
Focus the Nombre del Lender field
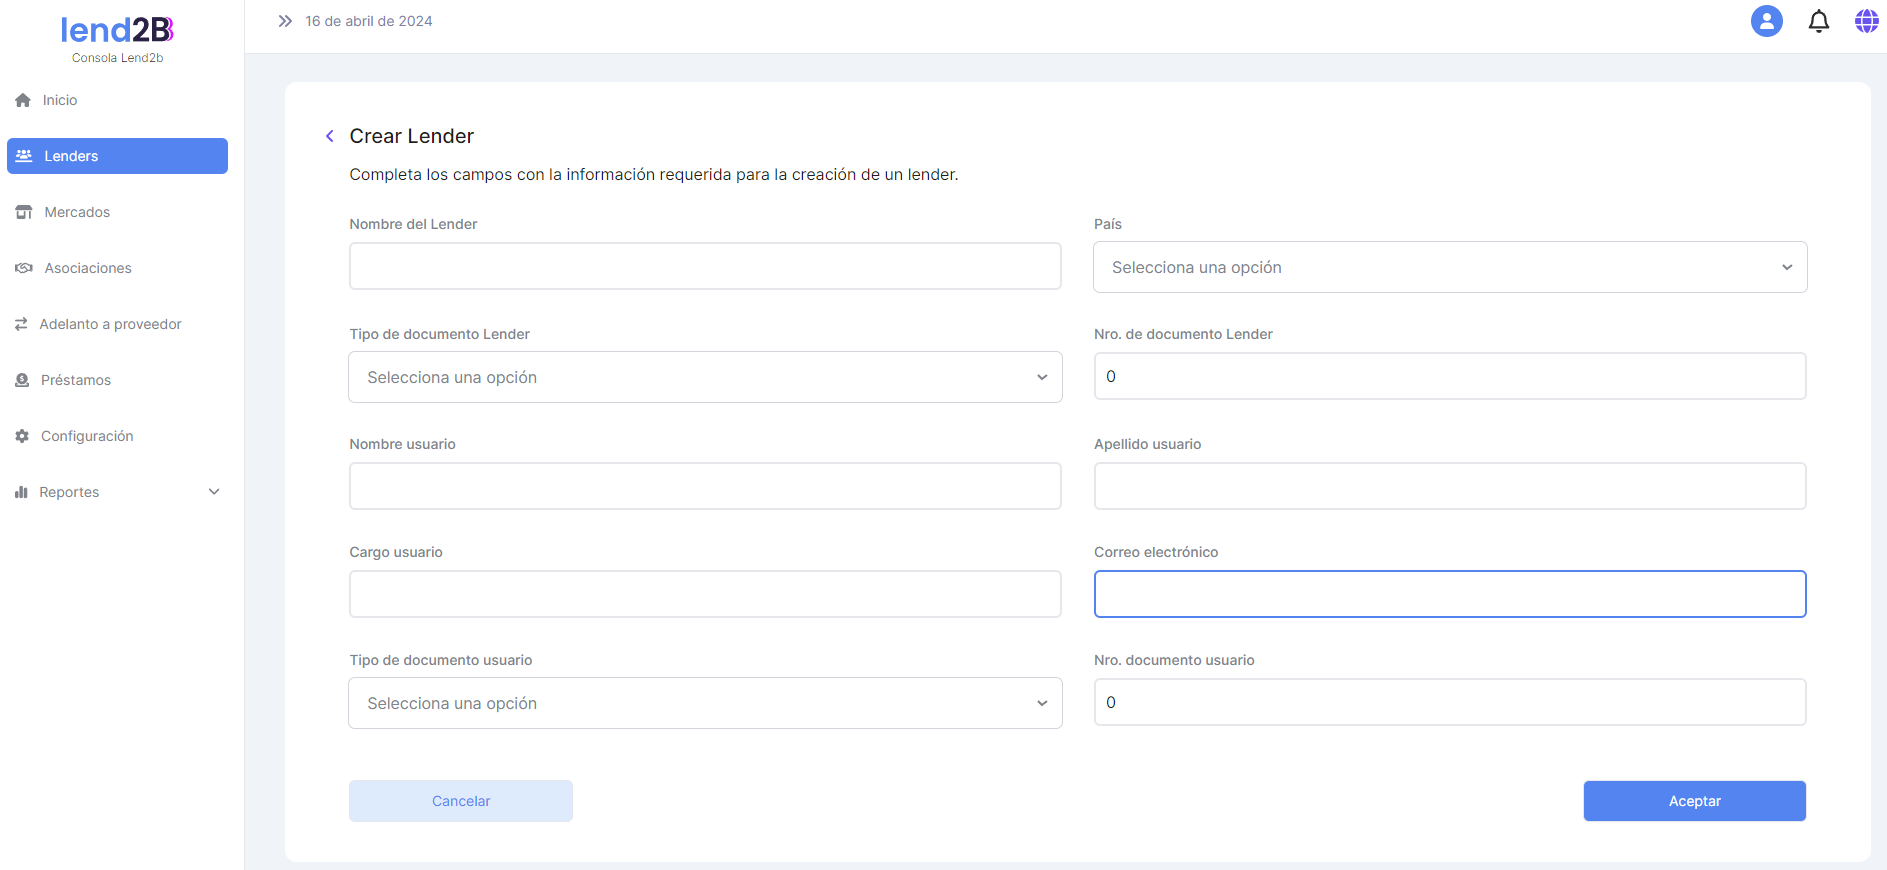[705, 266]
